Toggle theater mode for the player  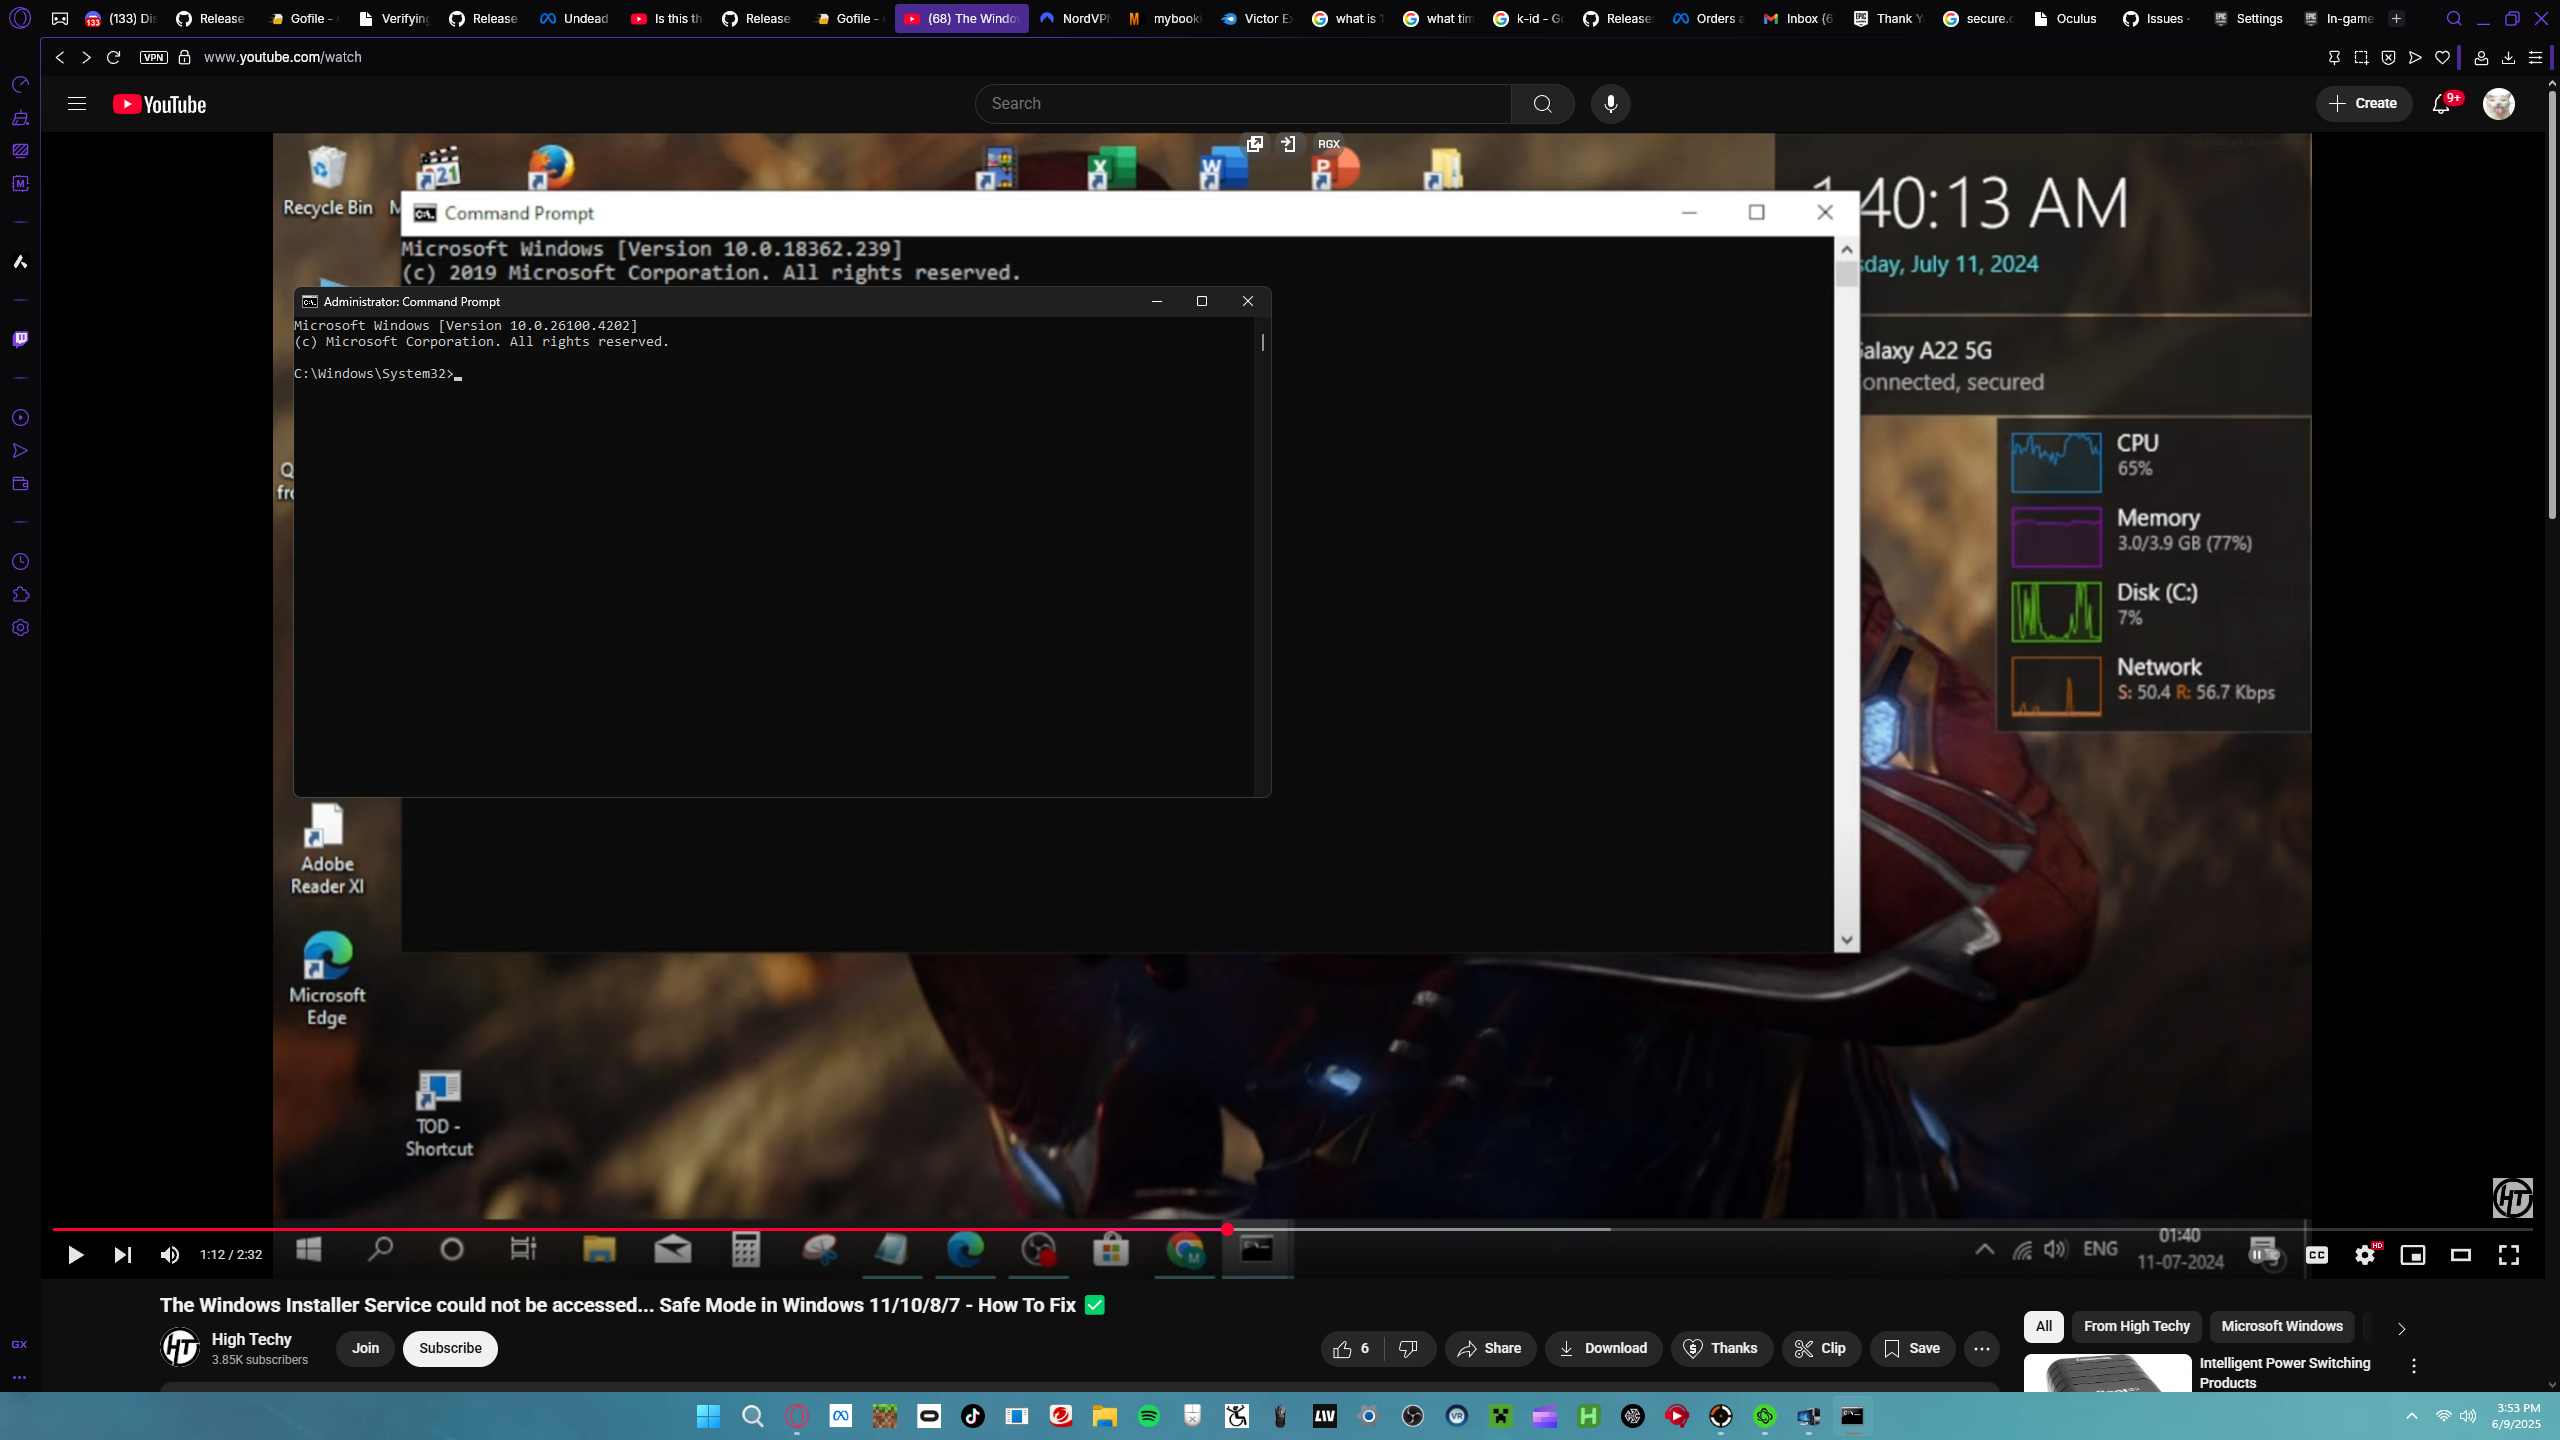click(x=2460, y=1255)
